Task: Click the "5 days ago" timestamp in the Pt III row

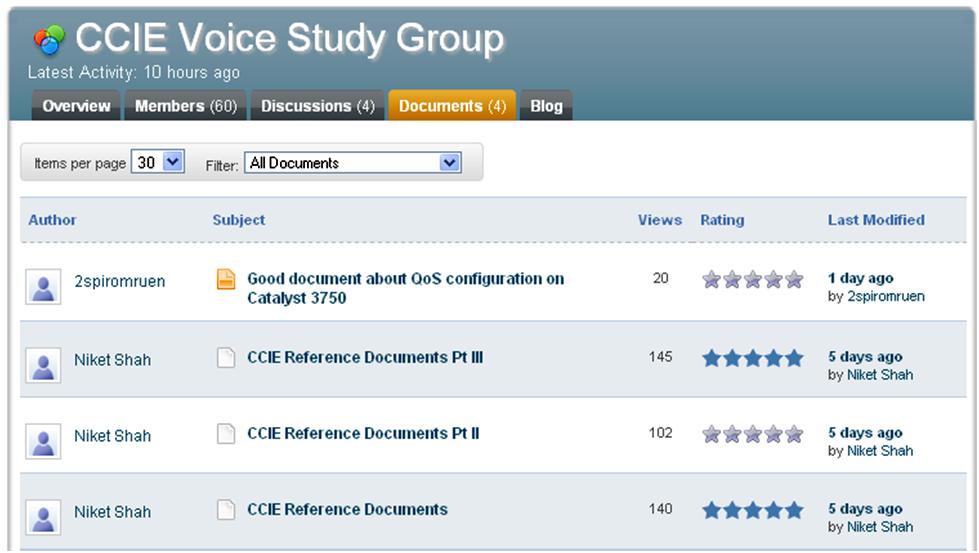Action: 865,357
